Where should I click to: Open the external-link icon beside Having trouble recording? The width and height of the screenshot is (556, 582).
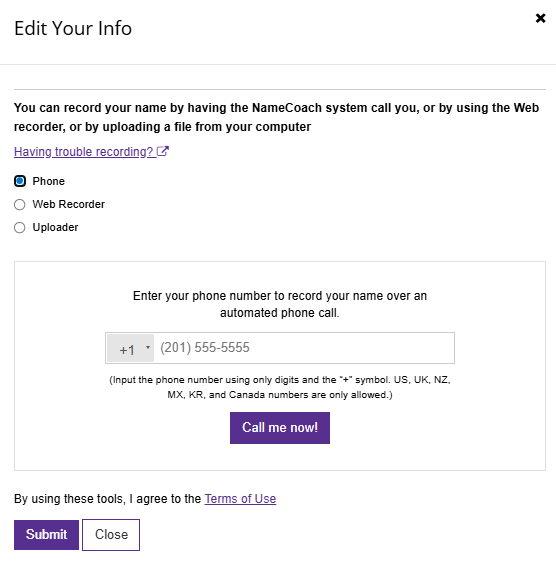[163, 151]
